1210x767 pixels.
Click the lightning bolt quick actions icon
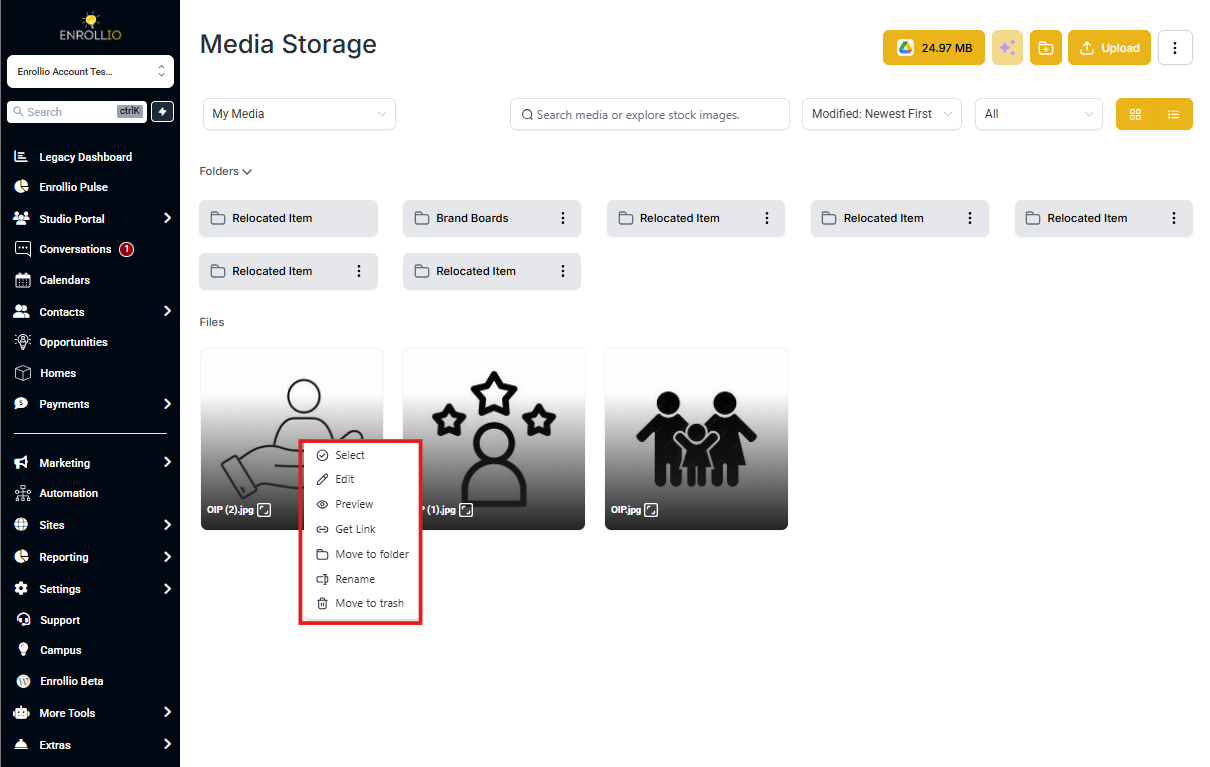pos(162,112)
